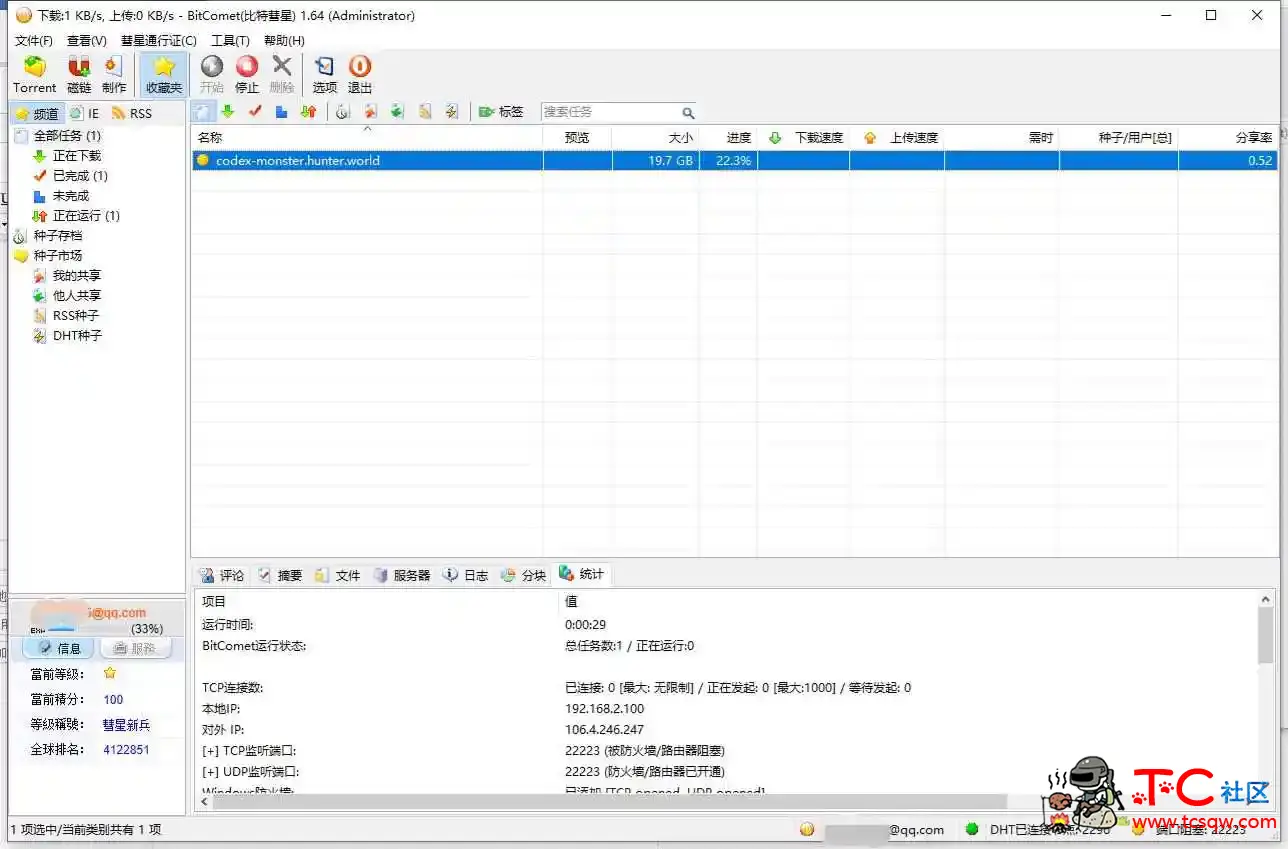Click the 删除 delete task icon
The height and width of the screenshot is (849, 1288).
[282, 75]
